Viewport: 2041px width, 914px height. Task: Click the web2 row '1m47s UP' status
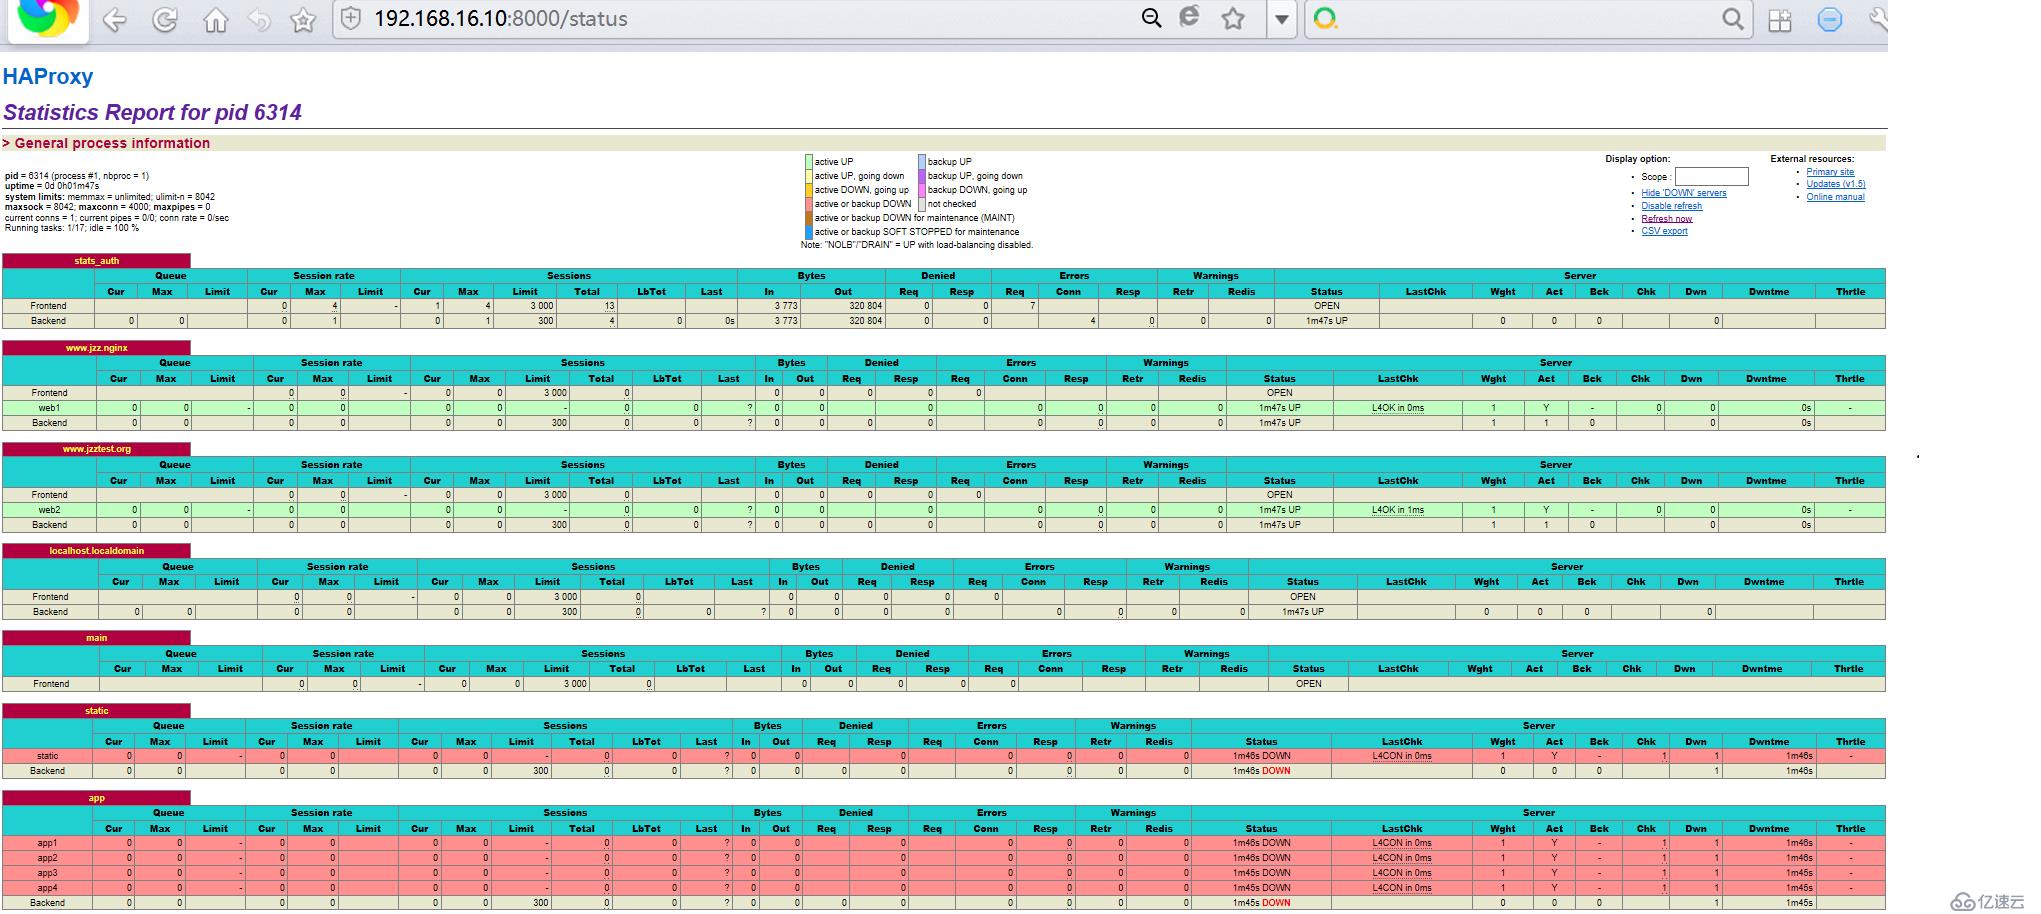1279,510
